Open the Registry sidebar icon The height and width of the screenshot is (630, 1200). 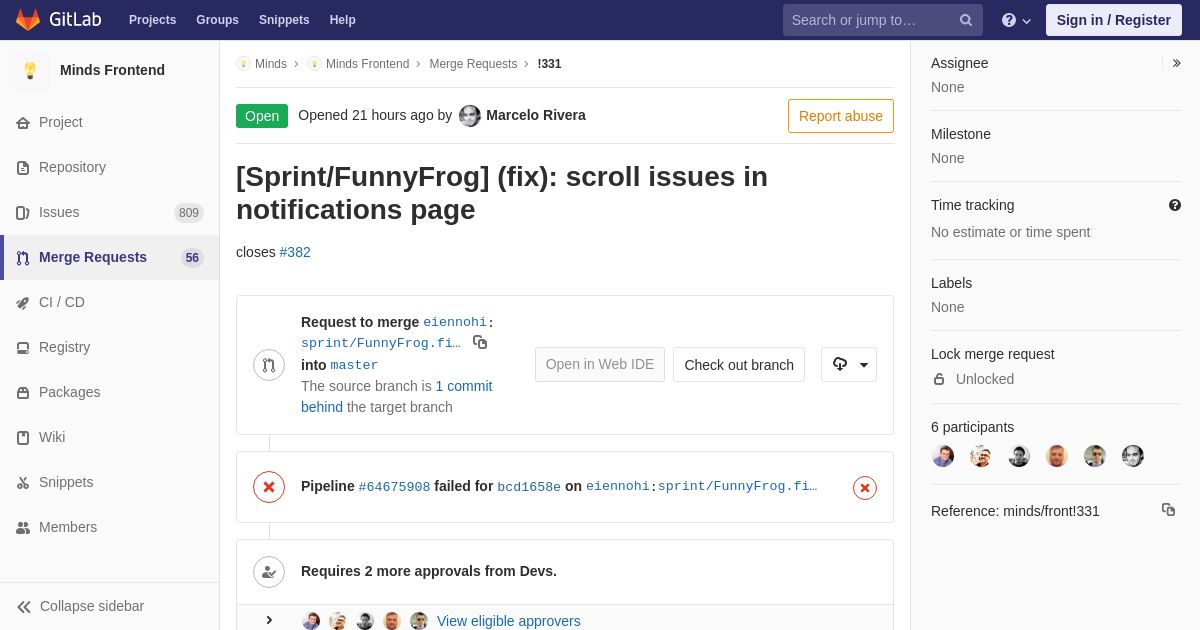coord(23,348)
